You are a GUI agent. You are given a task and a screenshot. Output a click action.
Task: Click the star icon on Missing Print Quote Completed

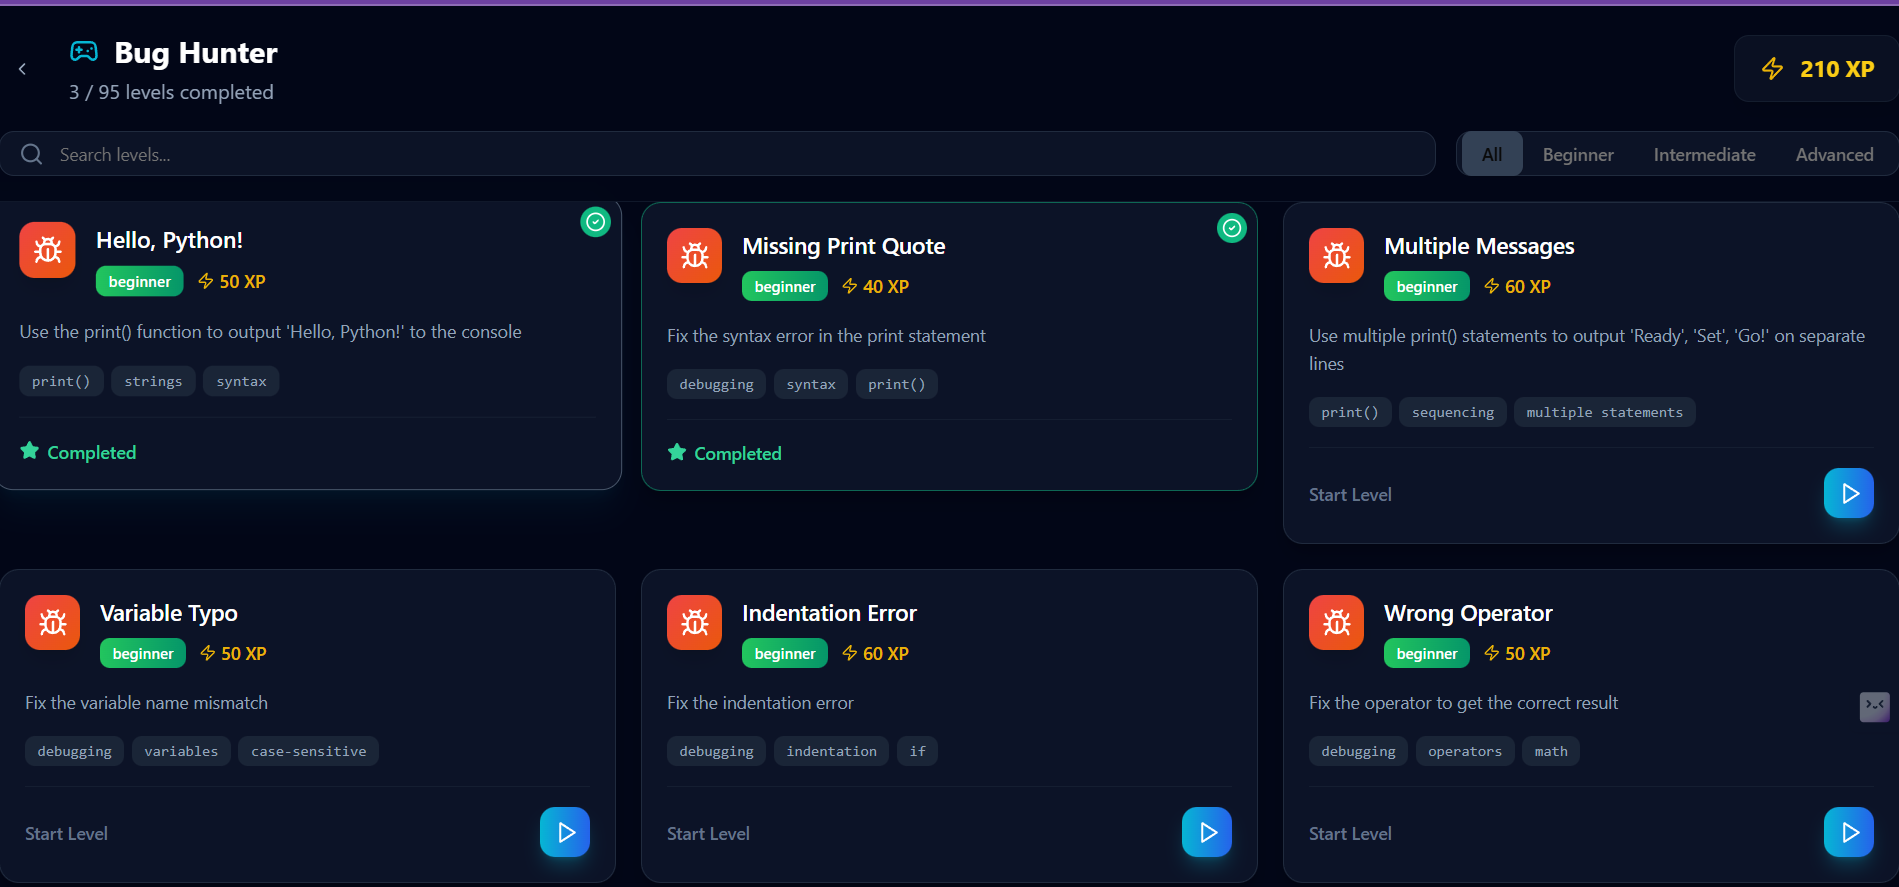[677, 452]
